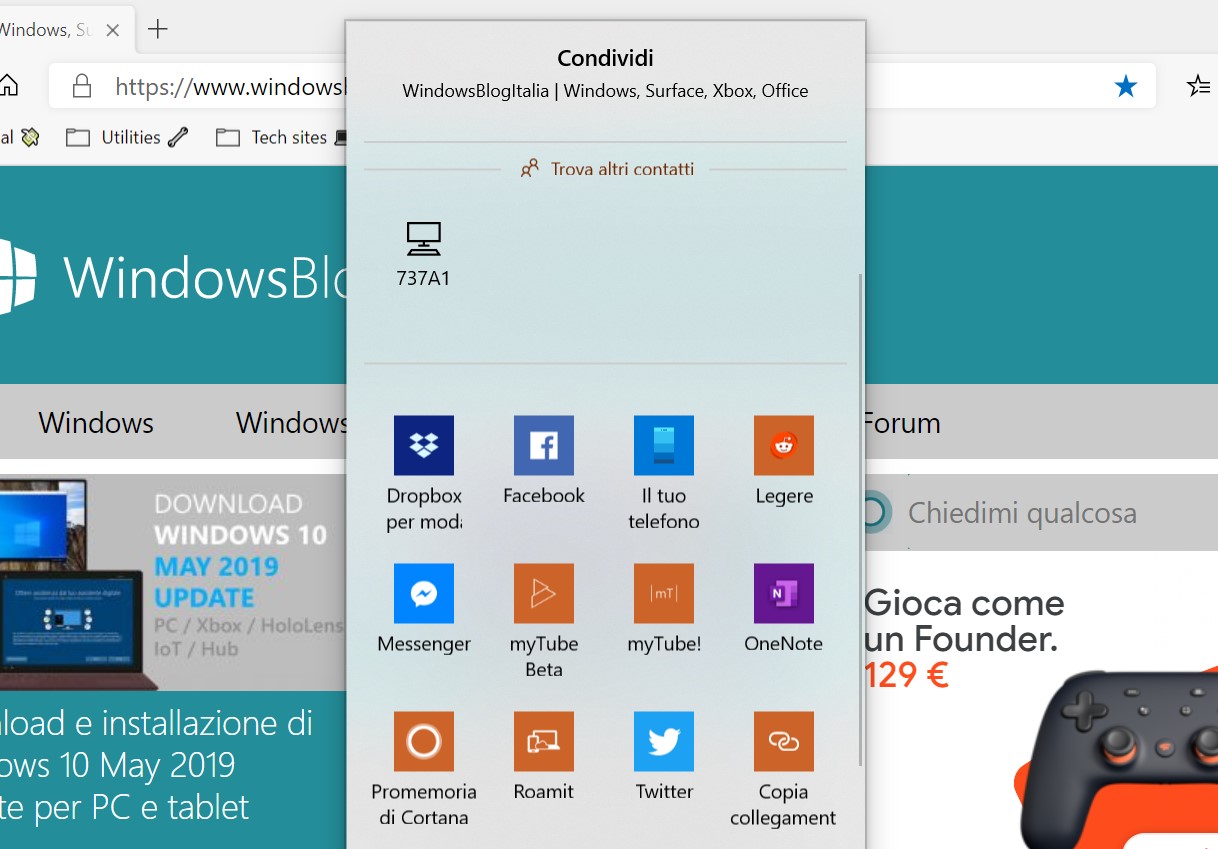The image size is (1218, 849).
Task: Click the share panel vertical scrollbar
Action: 860,518
